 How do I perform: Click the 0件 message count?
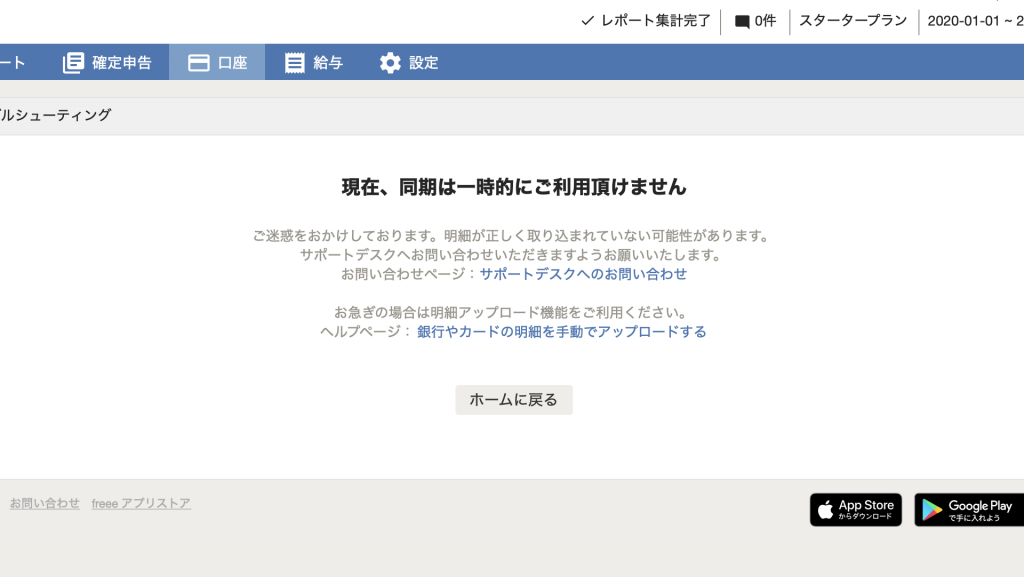[x=765, y=21]
